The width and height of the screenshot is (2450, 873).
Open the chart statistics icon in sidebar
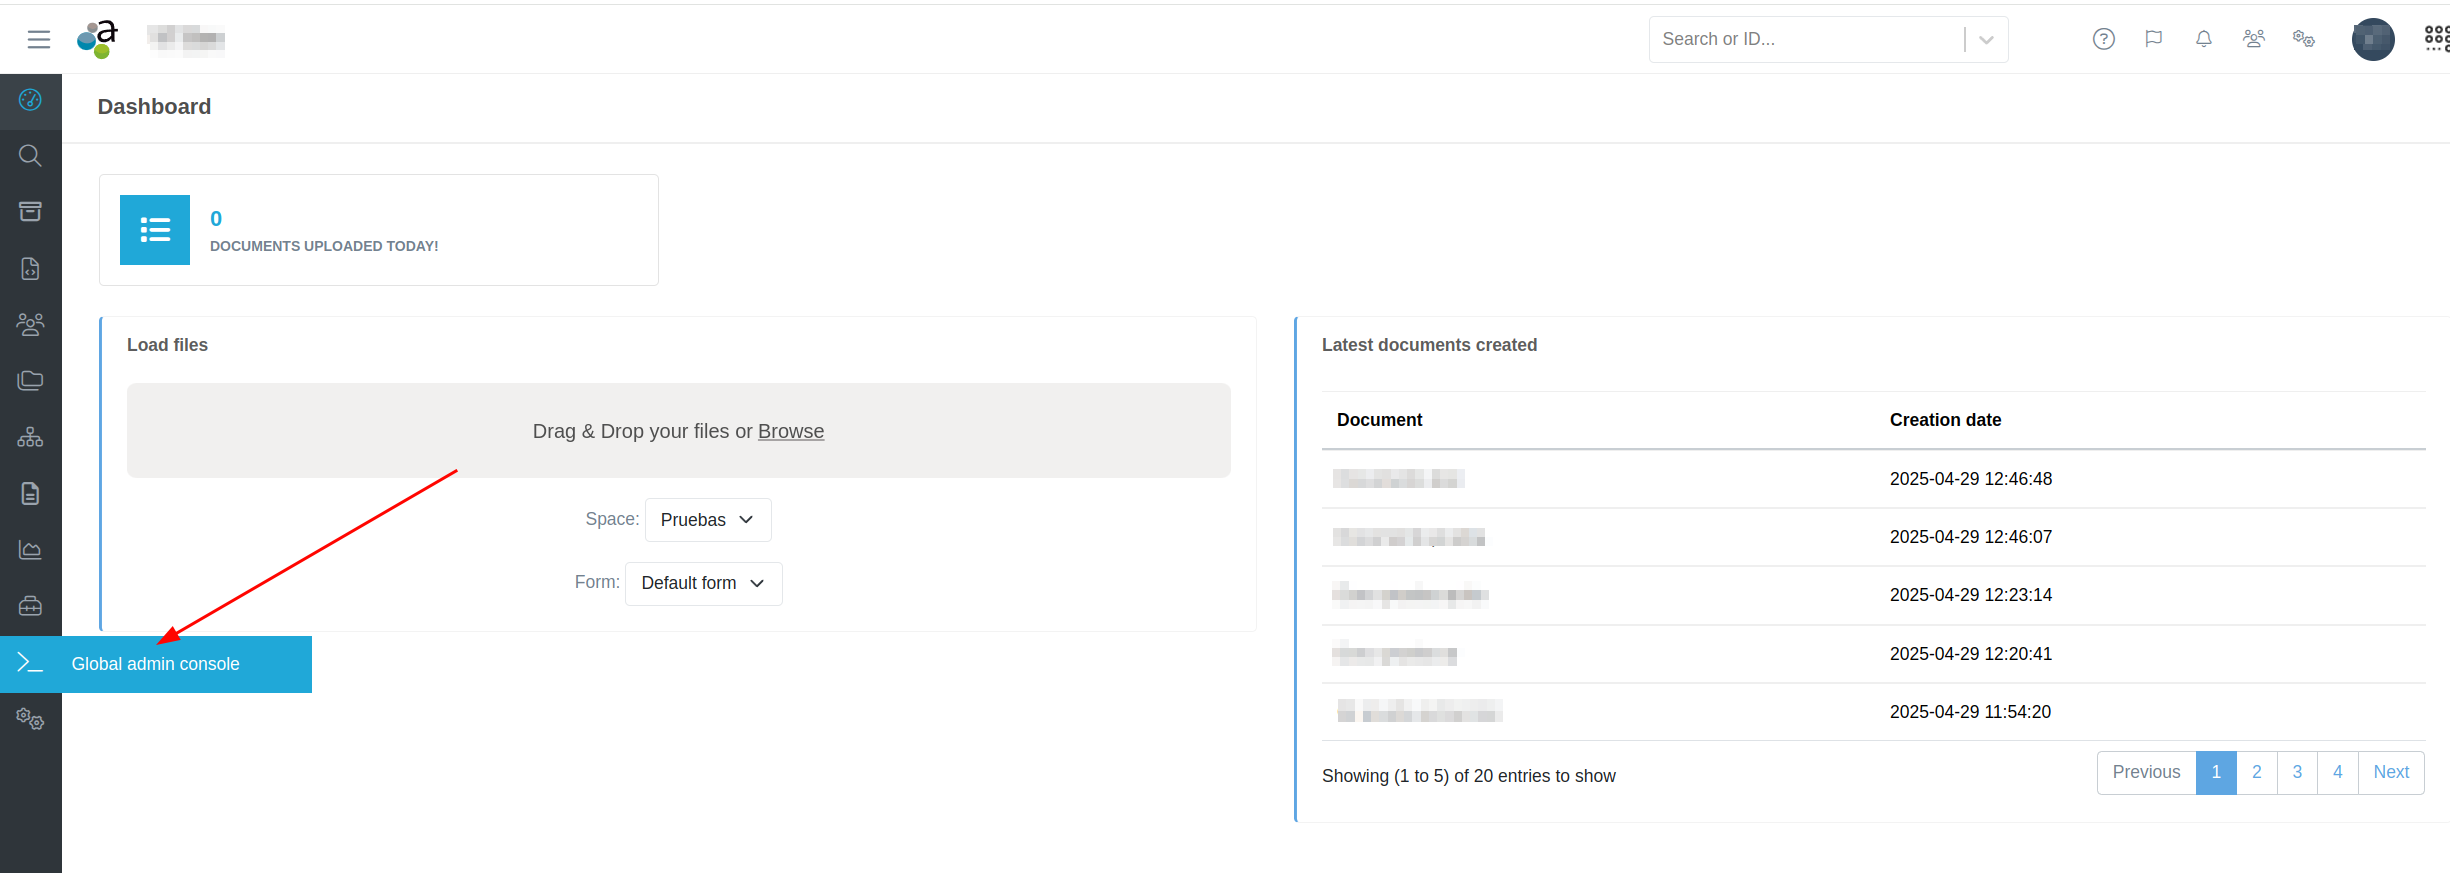30,550
